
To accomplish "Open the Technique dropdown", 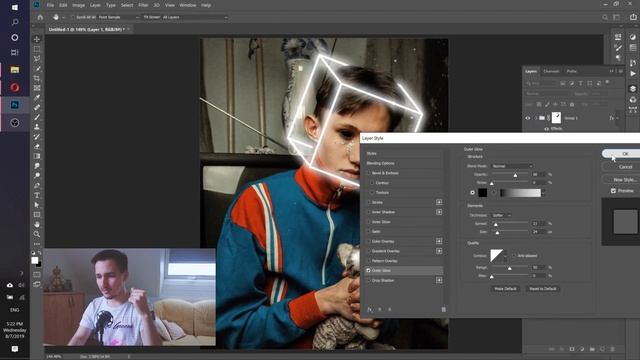I will pos(501,215).
